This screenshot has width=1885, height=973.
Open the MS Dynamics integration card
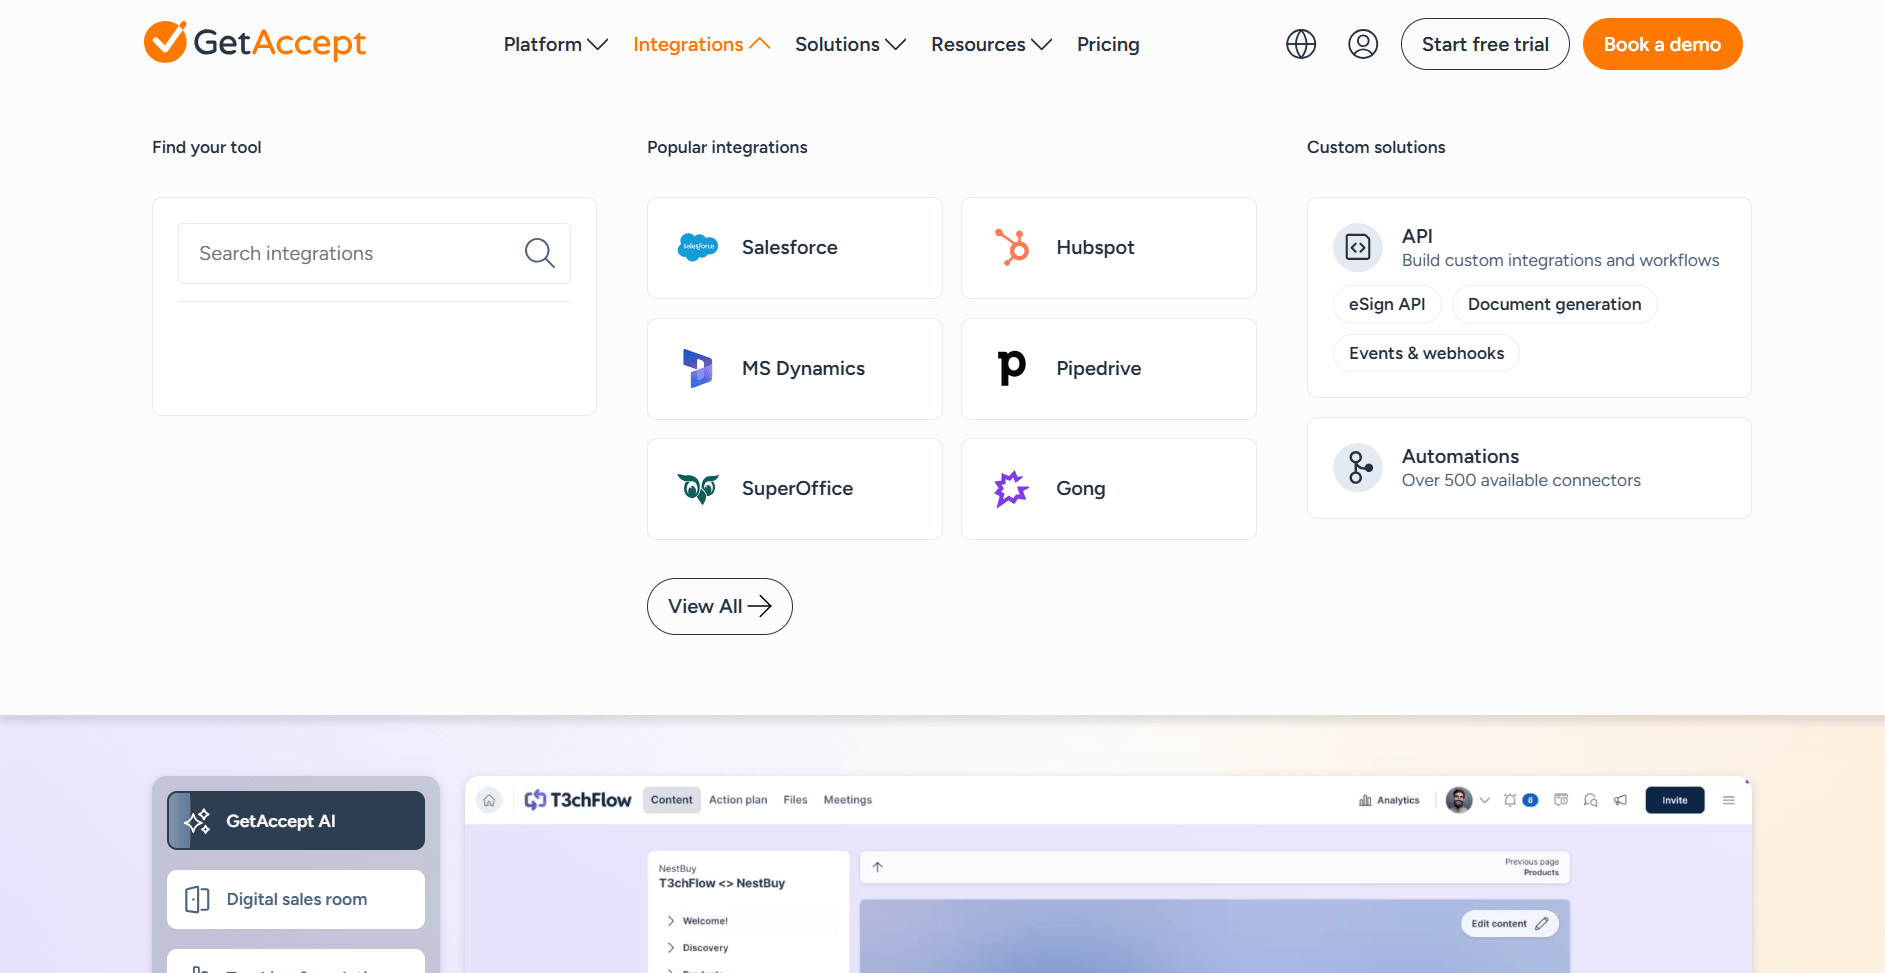coord(795,369)
